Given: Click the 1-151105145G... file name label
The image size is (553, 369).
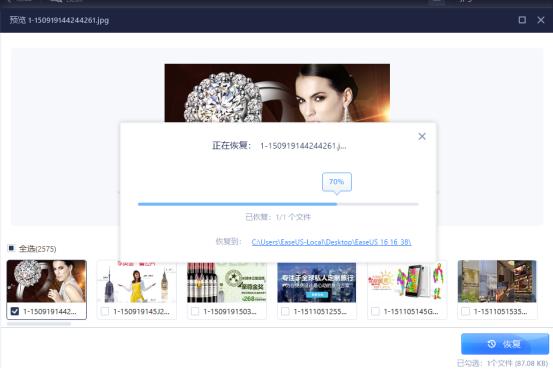Looking at the screenshot, I should [411, 311].
